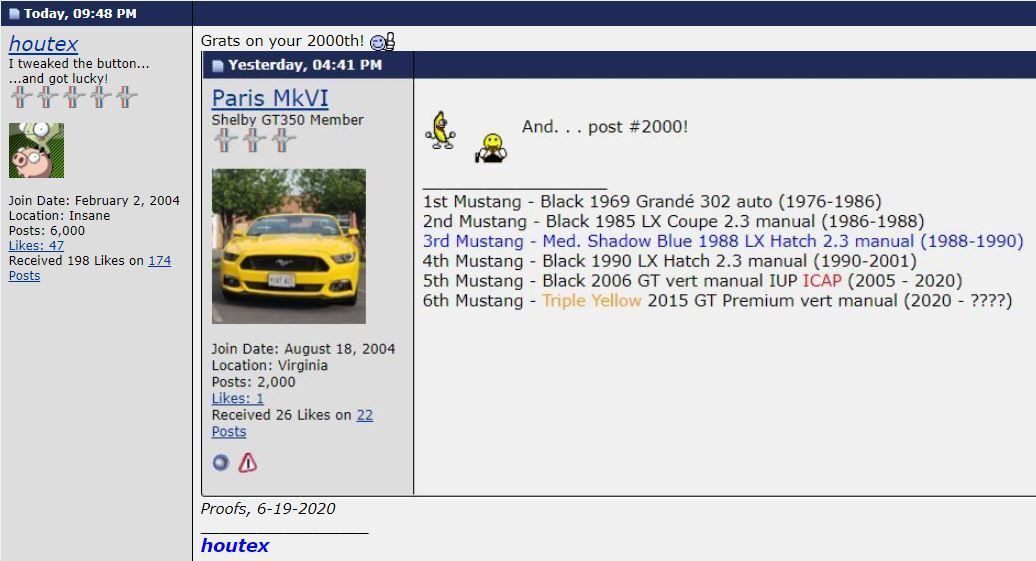Open the yellow Mustang avatar photo
Screen dimensions: 1036x561
tap(288, 246)
